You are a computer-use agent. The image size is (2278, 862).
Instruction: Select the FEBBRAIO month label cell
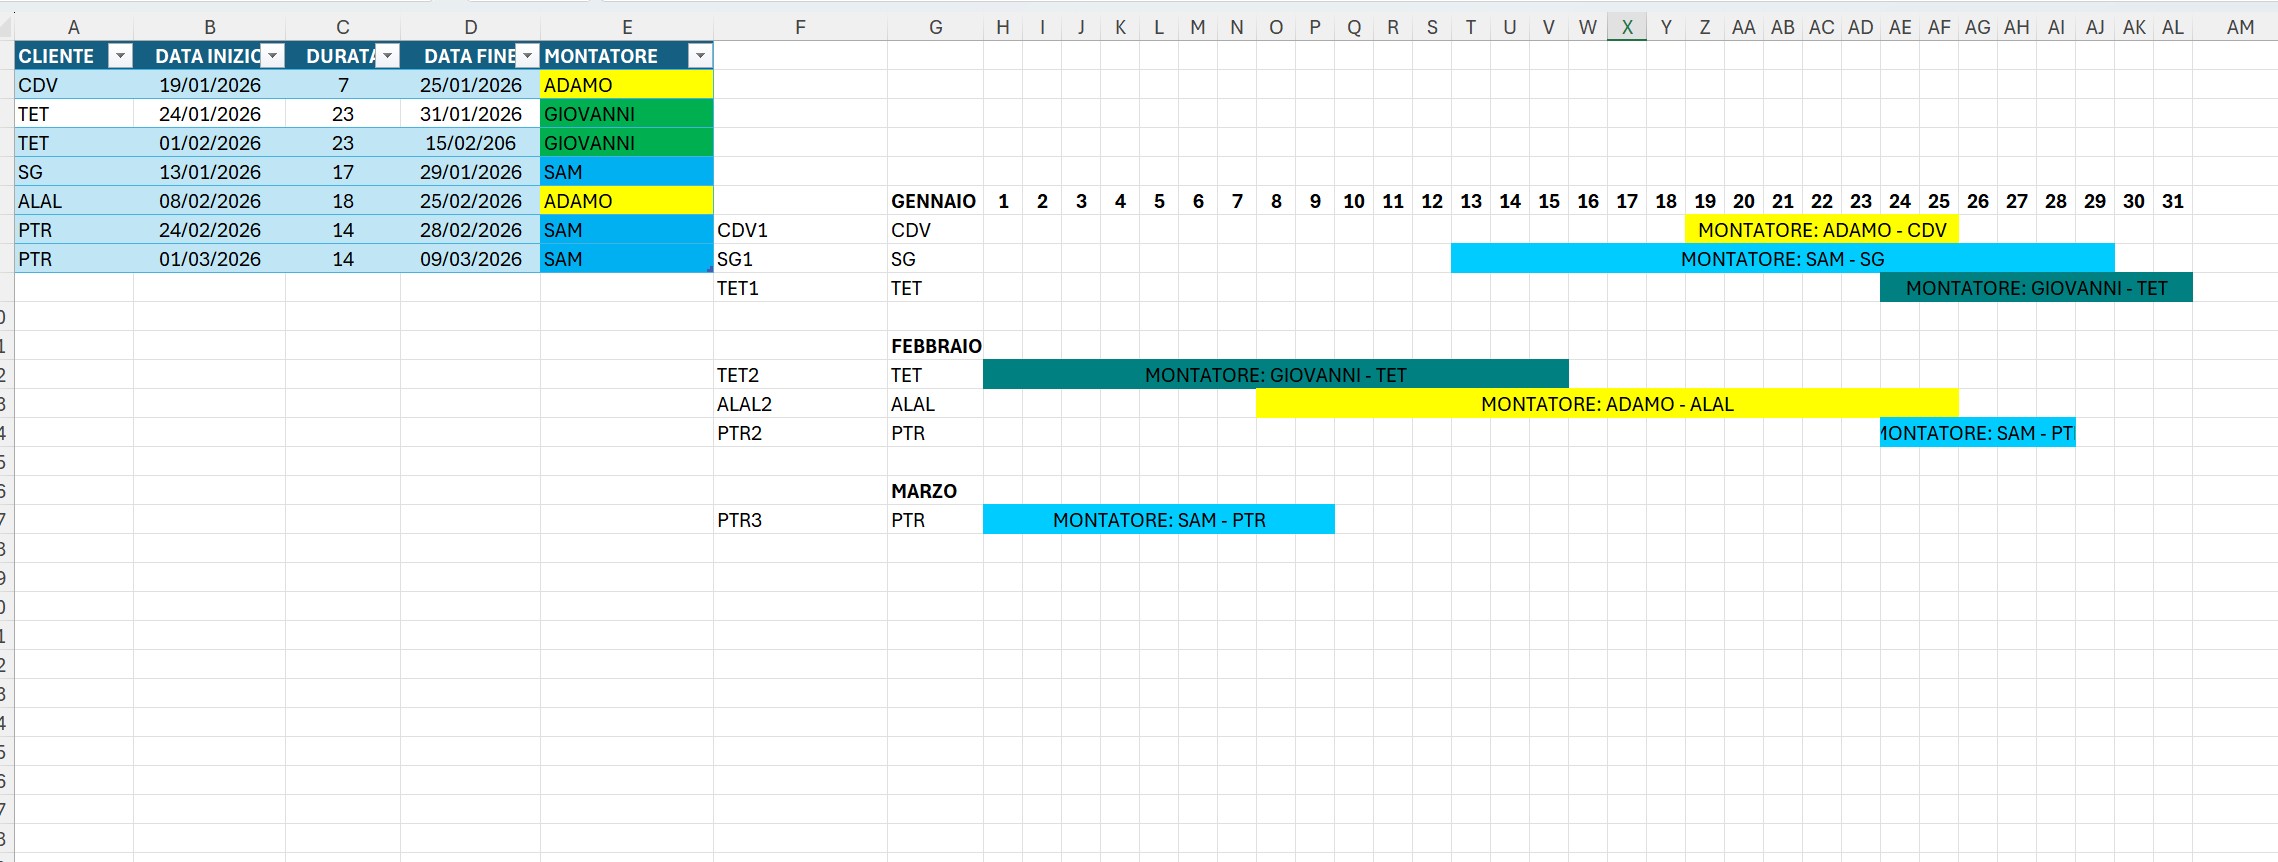[935, 346]
